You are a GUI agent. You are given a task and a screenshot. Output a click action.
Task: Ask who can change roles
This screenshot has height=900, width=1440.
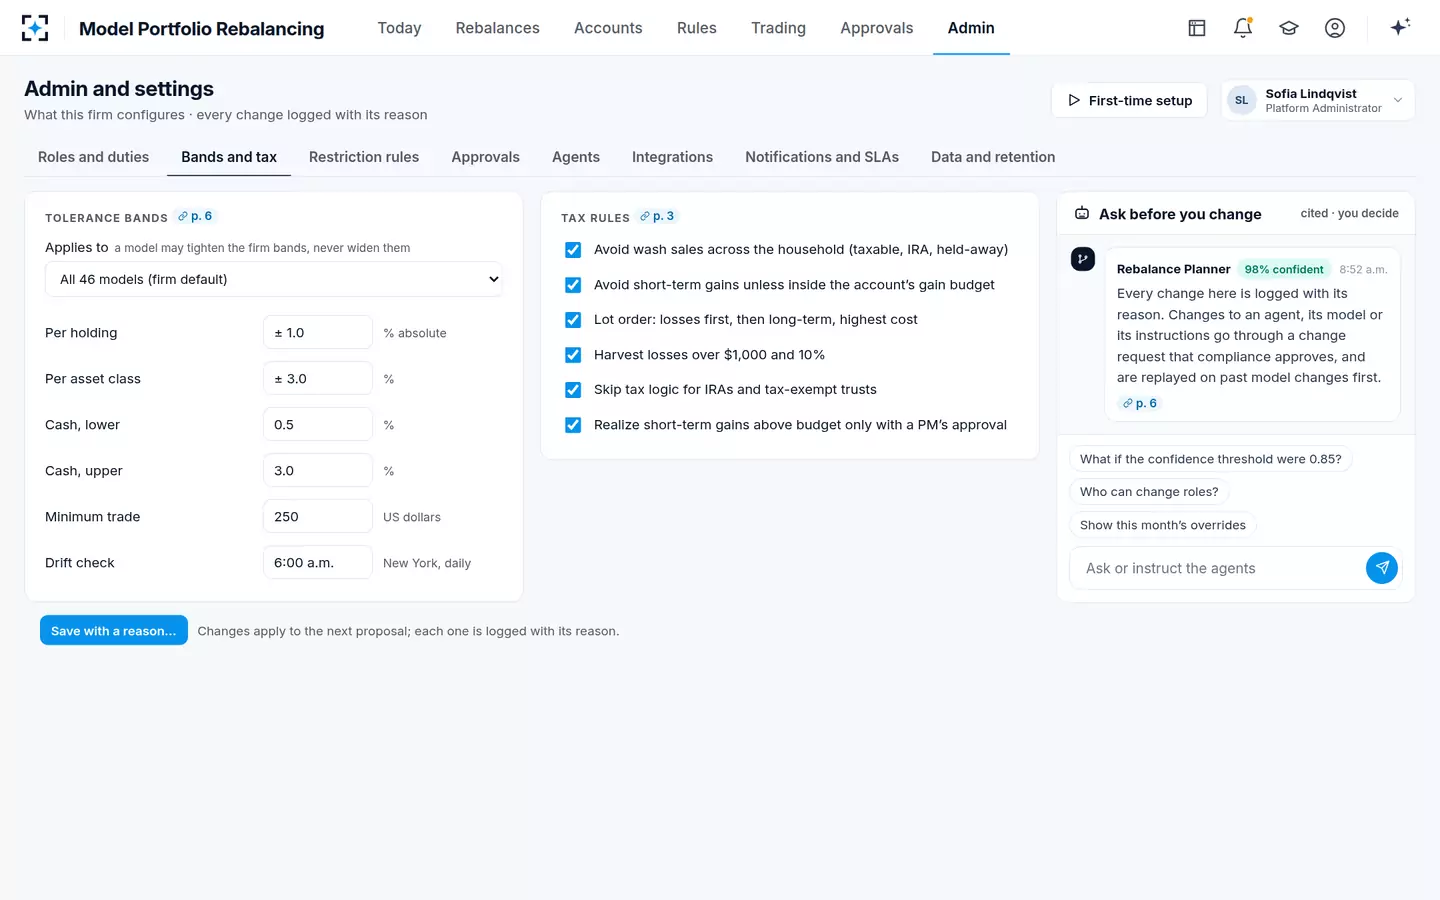coord(1149,492)
